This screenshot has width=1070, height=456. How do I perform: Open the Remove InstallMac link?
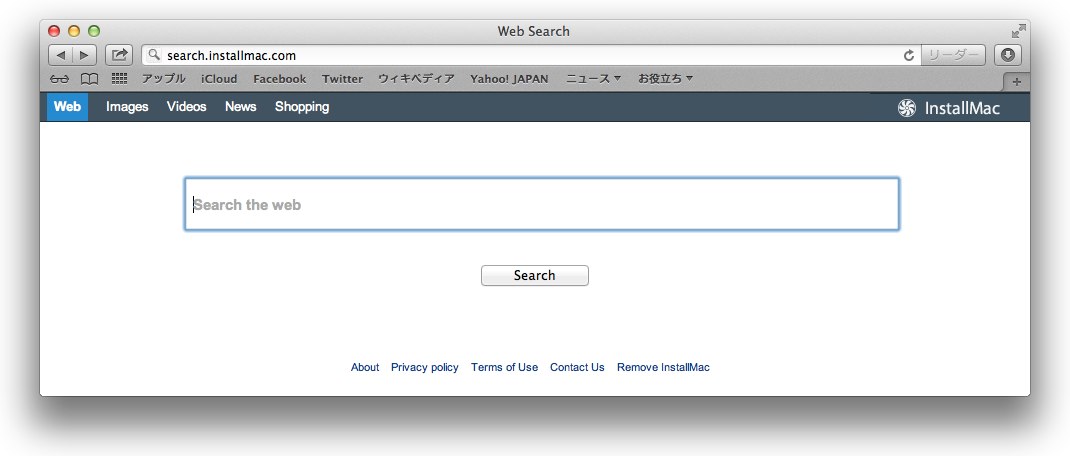[x=663, y=367]
